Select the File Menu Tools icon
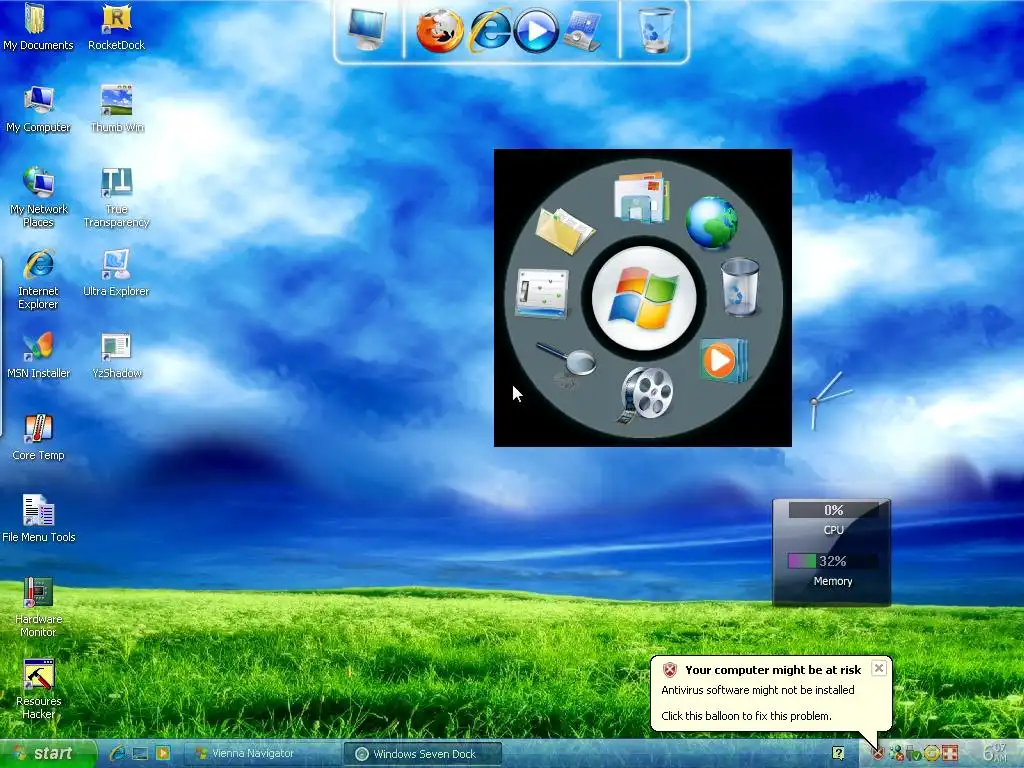This screenshot has height=768, width=1024. pyautogui.click(x=38, y=519)
